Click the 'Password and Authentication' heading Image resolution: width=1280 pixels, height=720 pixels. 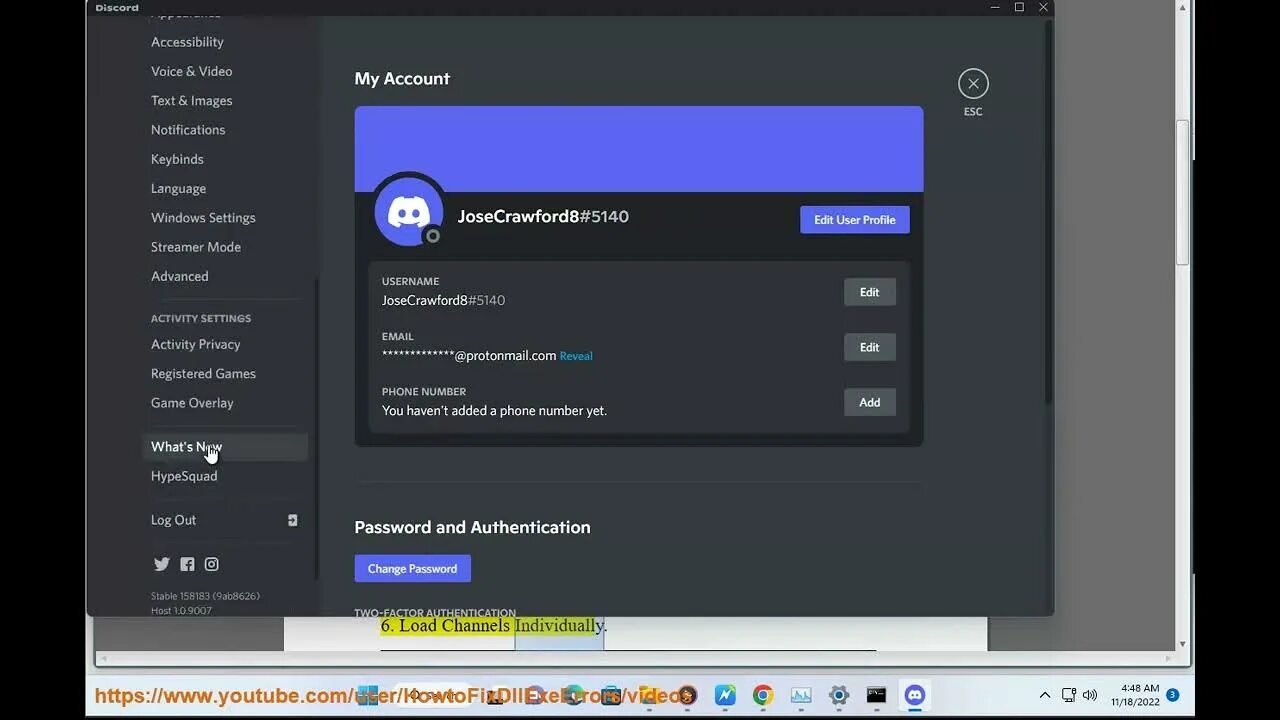(472, 527)
